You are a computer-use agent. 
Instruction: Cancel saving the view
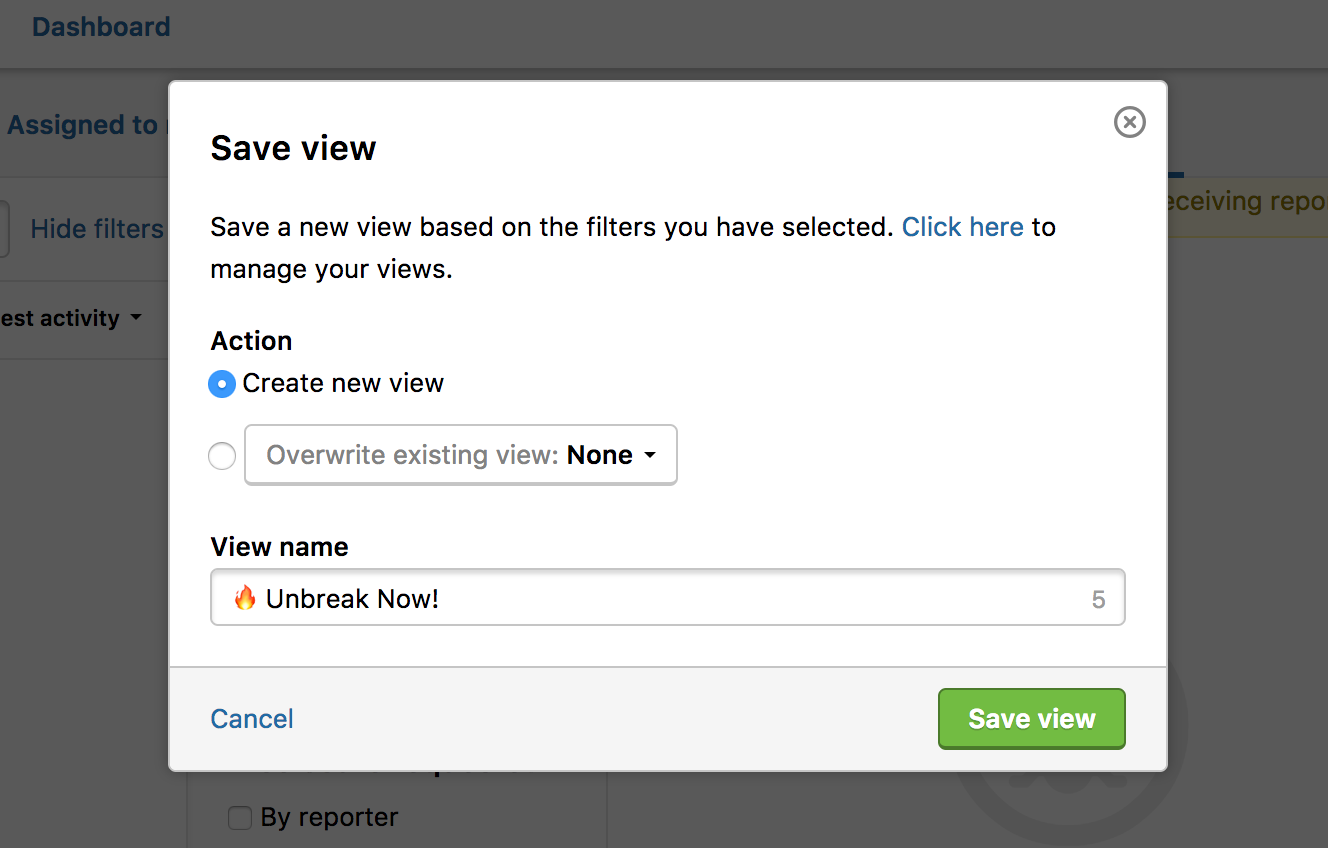(x=252, y=719)
